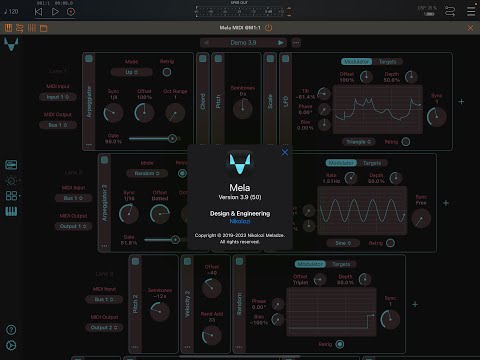Add a module to Lane 1 with plus
This screenshot has height=360, width=480.
(461, 102)
